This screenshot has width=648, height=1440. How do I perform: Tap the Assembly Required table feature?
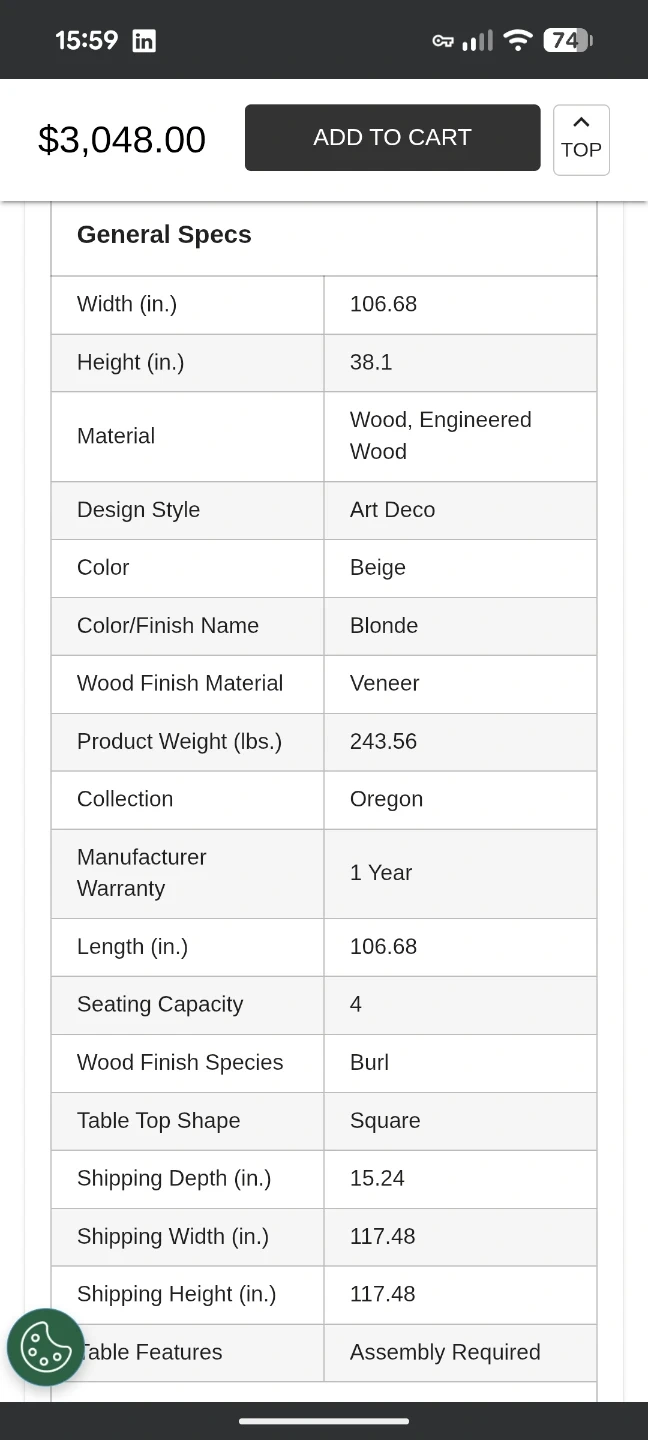click(x=445, y=1352)
